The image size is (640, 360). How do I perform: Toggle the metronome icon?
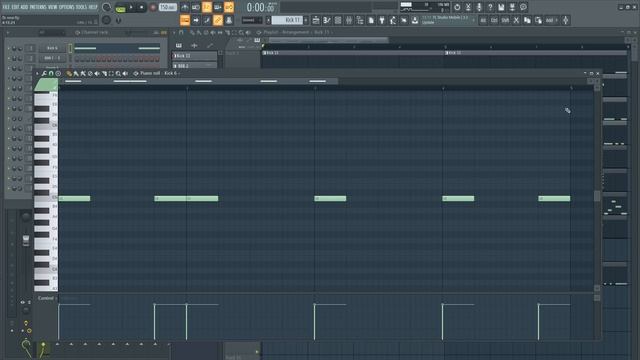pos(184,7)
